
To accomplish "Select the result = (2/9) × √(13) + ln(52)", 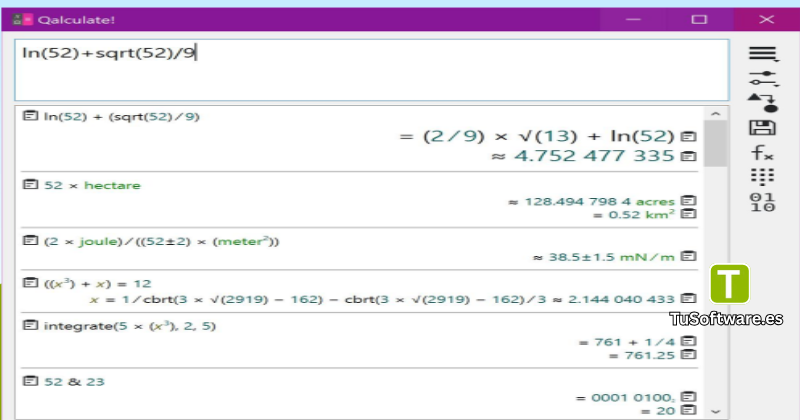I will coord(537,136).
